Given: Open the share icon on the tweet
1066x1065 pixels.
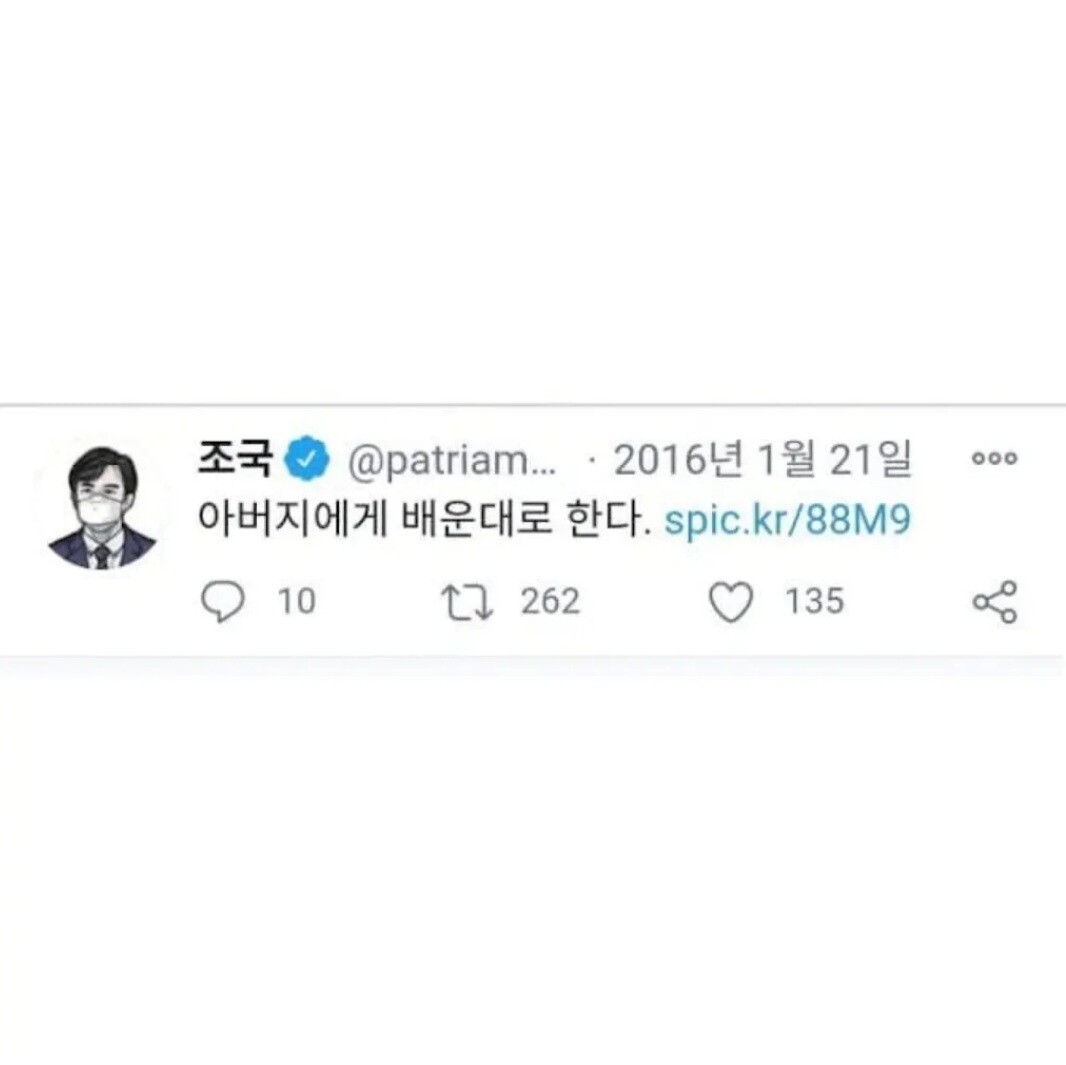Looking at the screenshot, I should pos(995,602).
